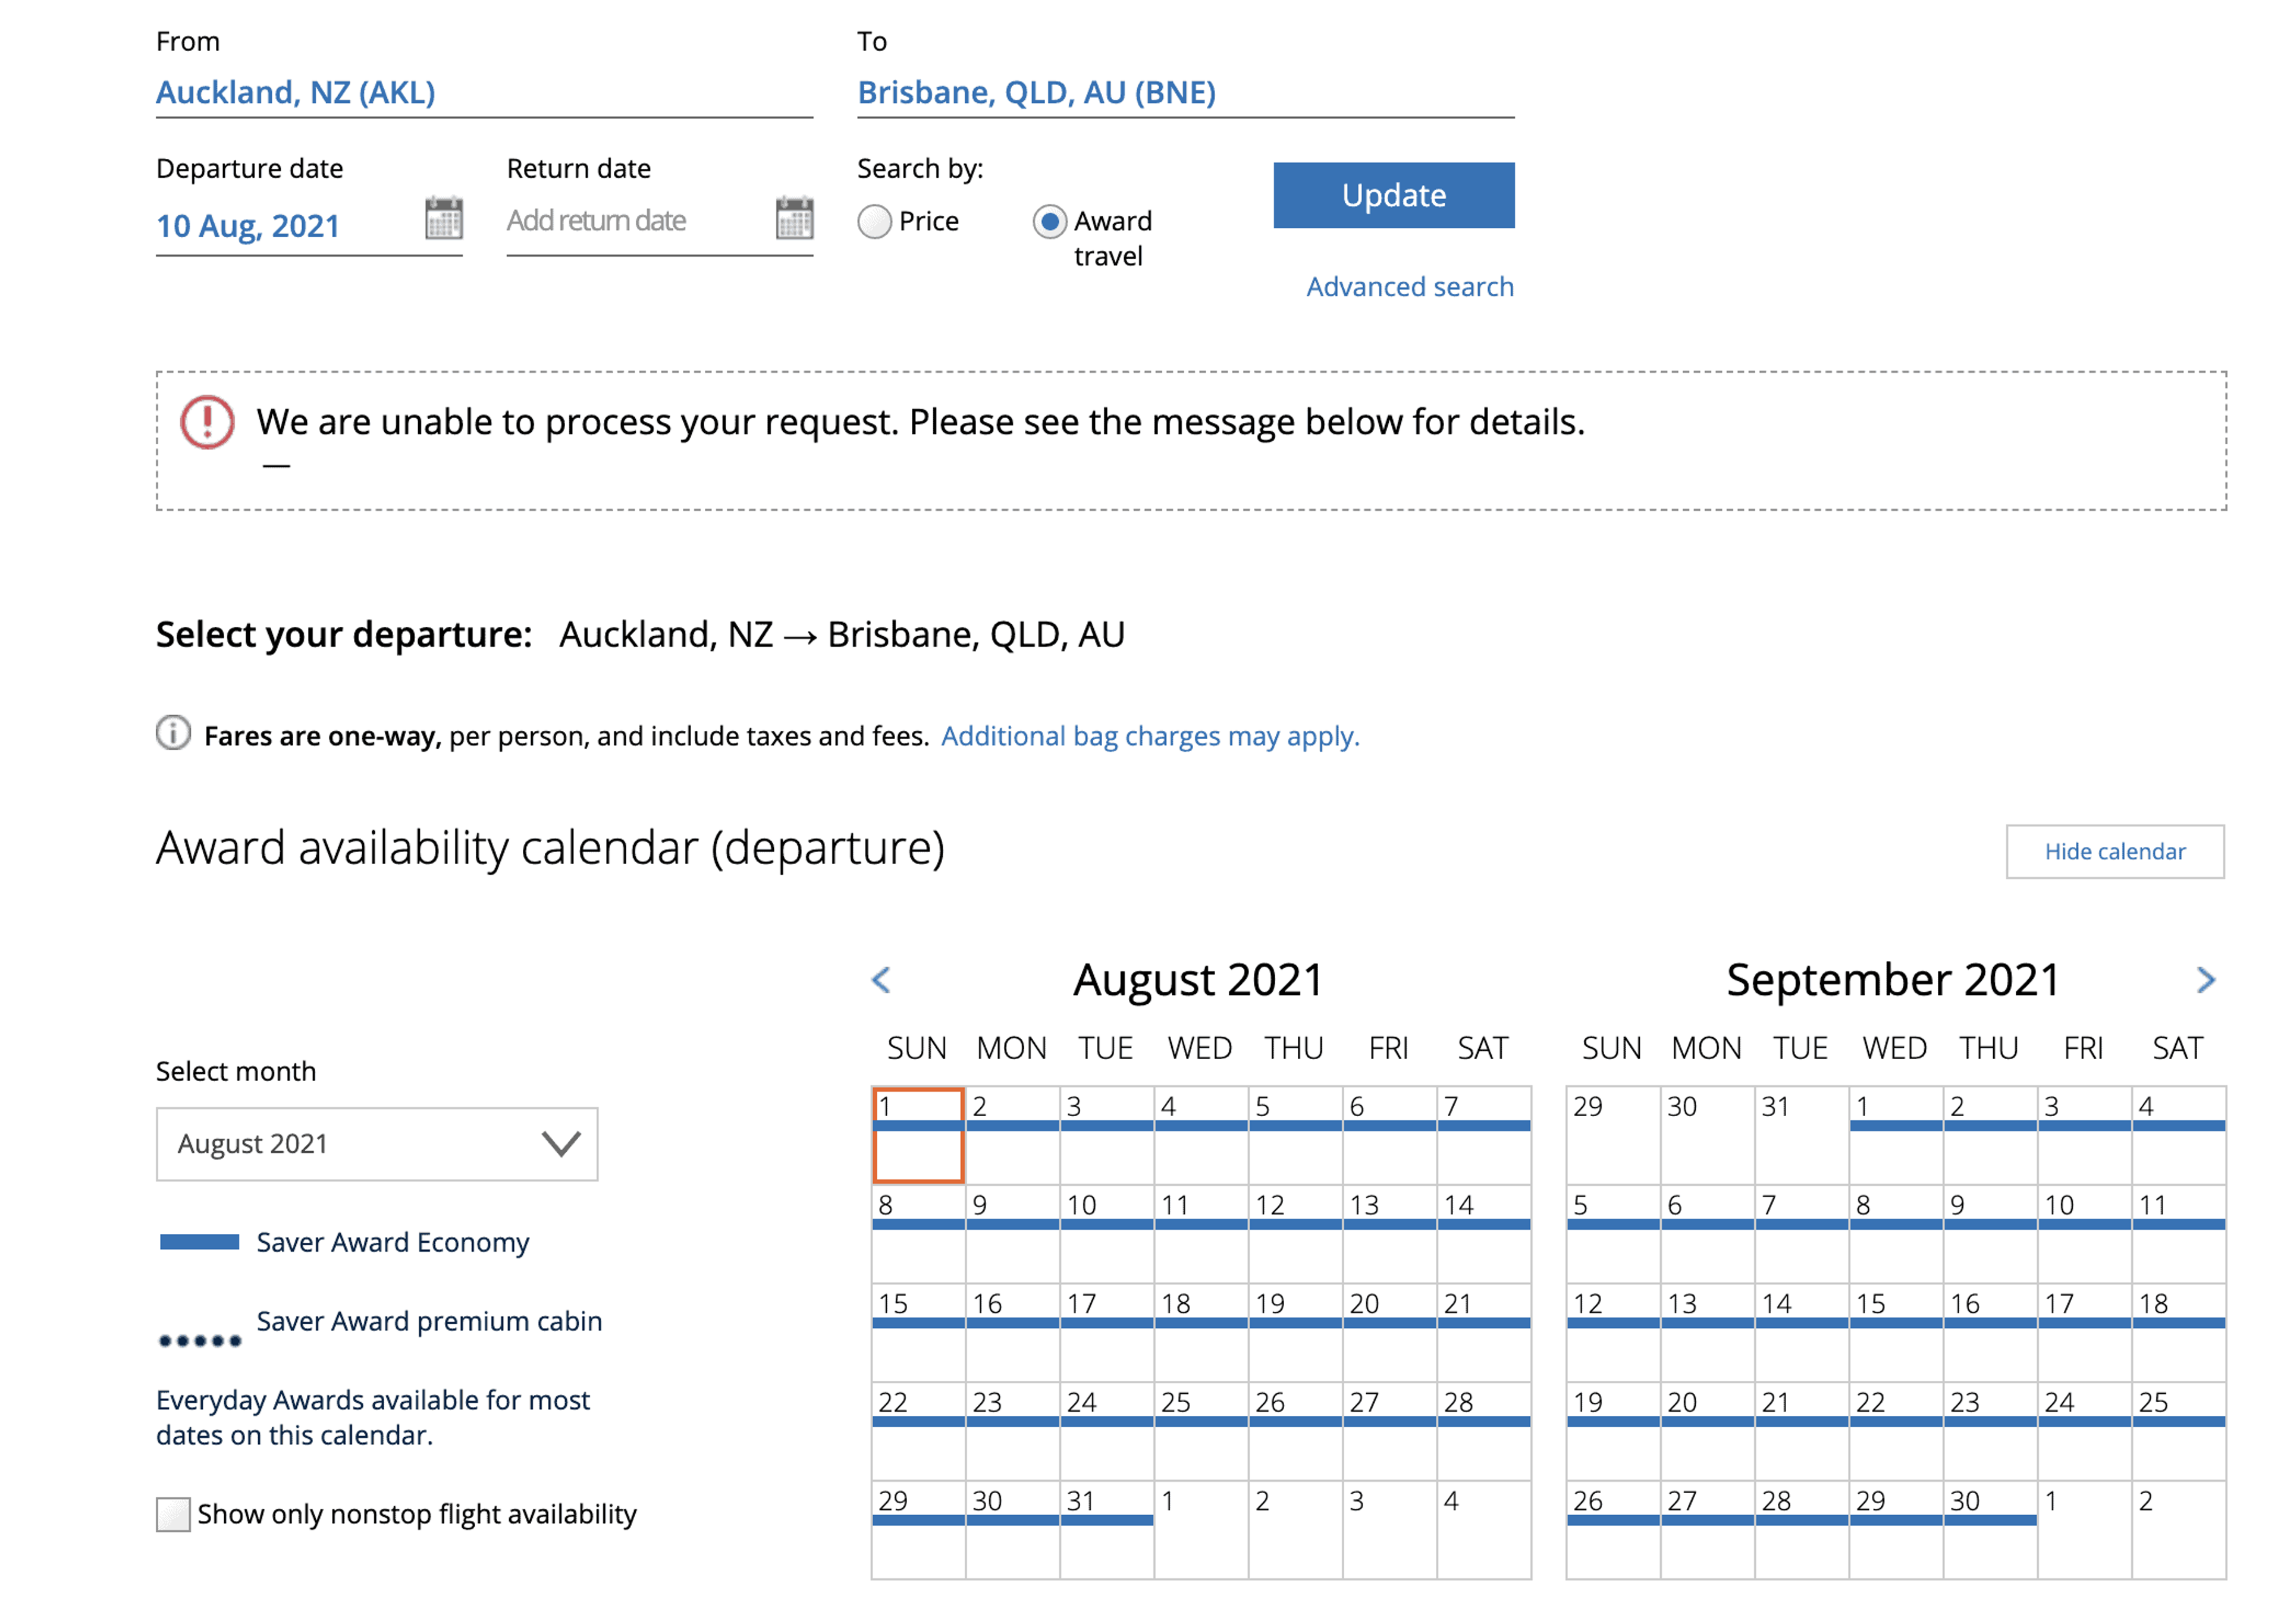Click the Update search button

(1393, 195)
